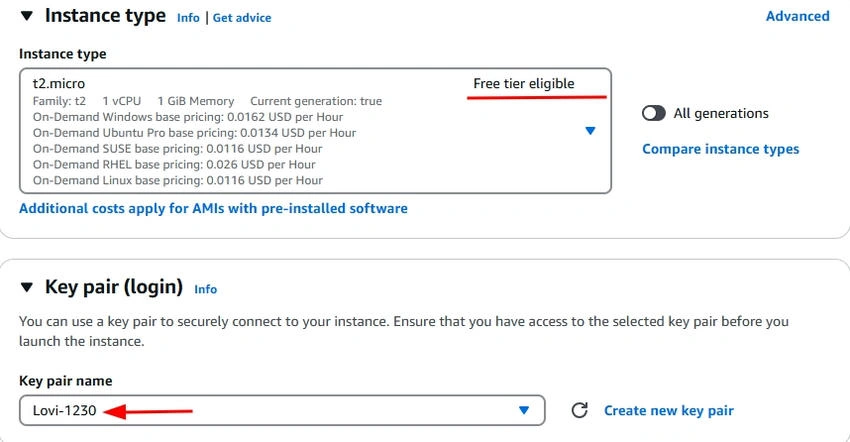
Task: Click the Key pair (login) heading text
Action: click(x=114, y=286)
